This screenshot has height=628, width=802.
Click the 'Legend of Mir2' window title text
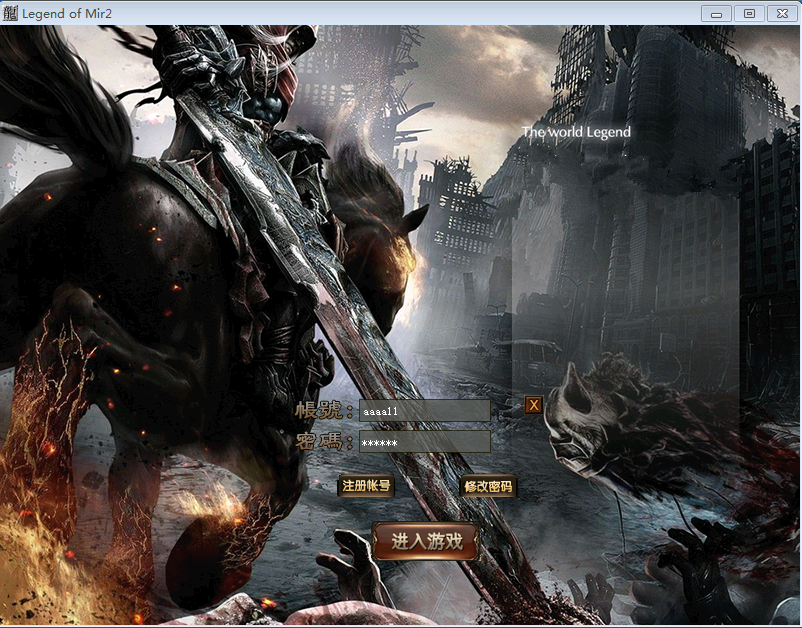click(67, 13)
